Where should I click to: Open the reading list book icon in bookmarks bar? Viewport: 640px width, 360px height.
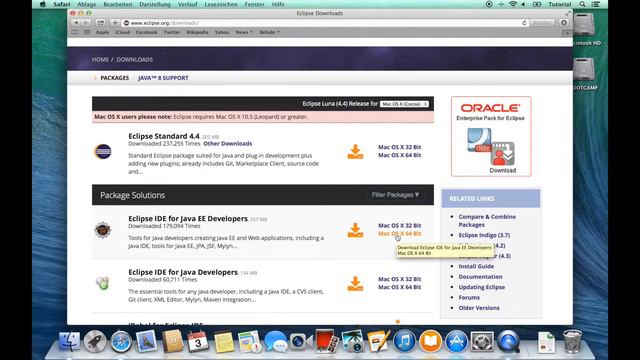click(75, 32)
